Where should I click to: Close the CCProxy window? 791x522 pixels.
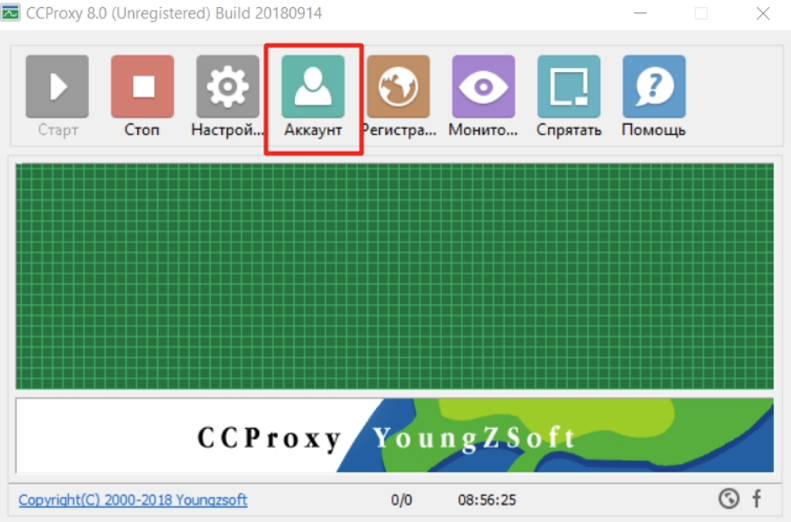[x=763, y=13]
